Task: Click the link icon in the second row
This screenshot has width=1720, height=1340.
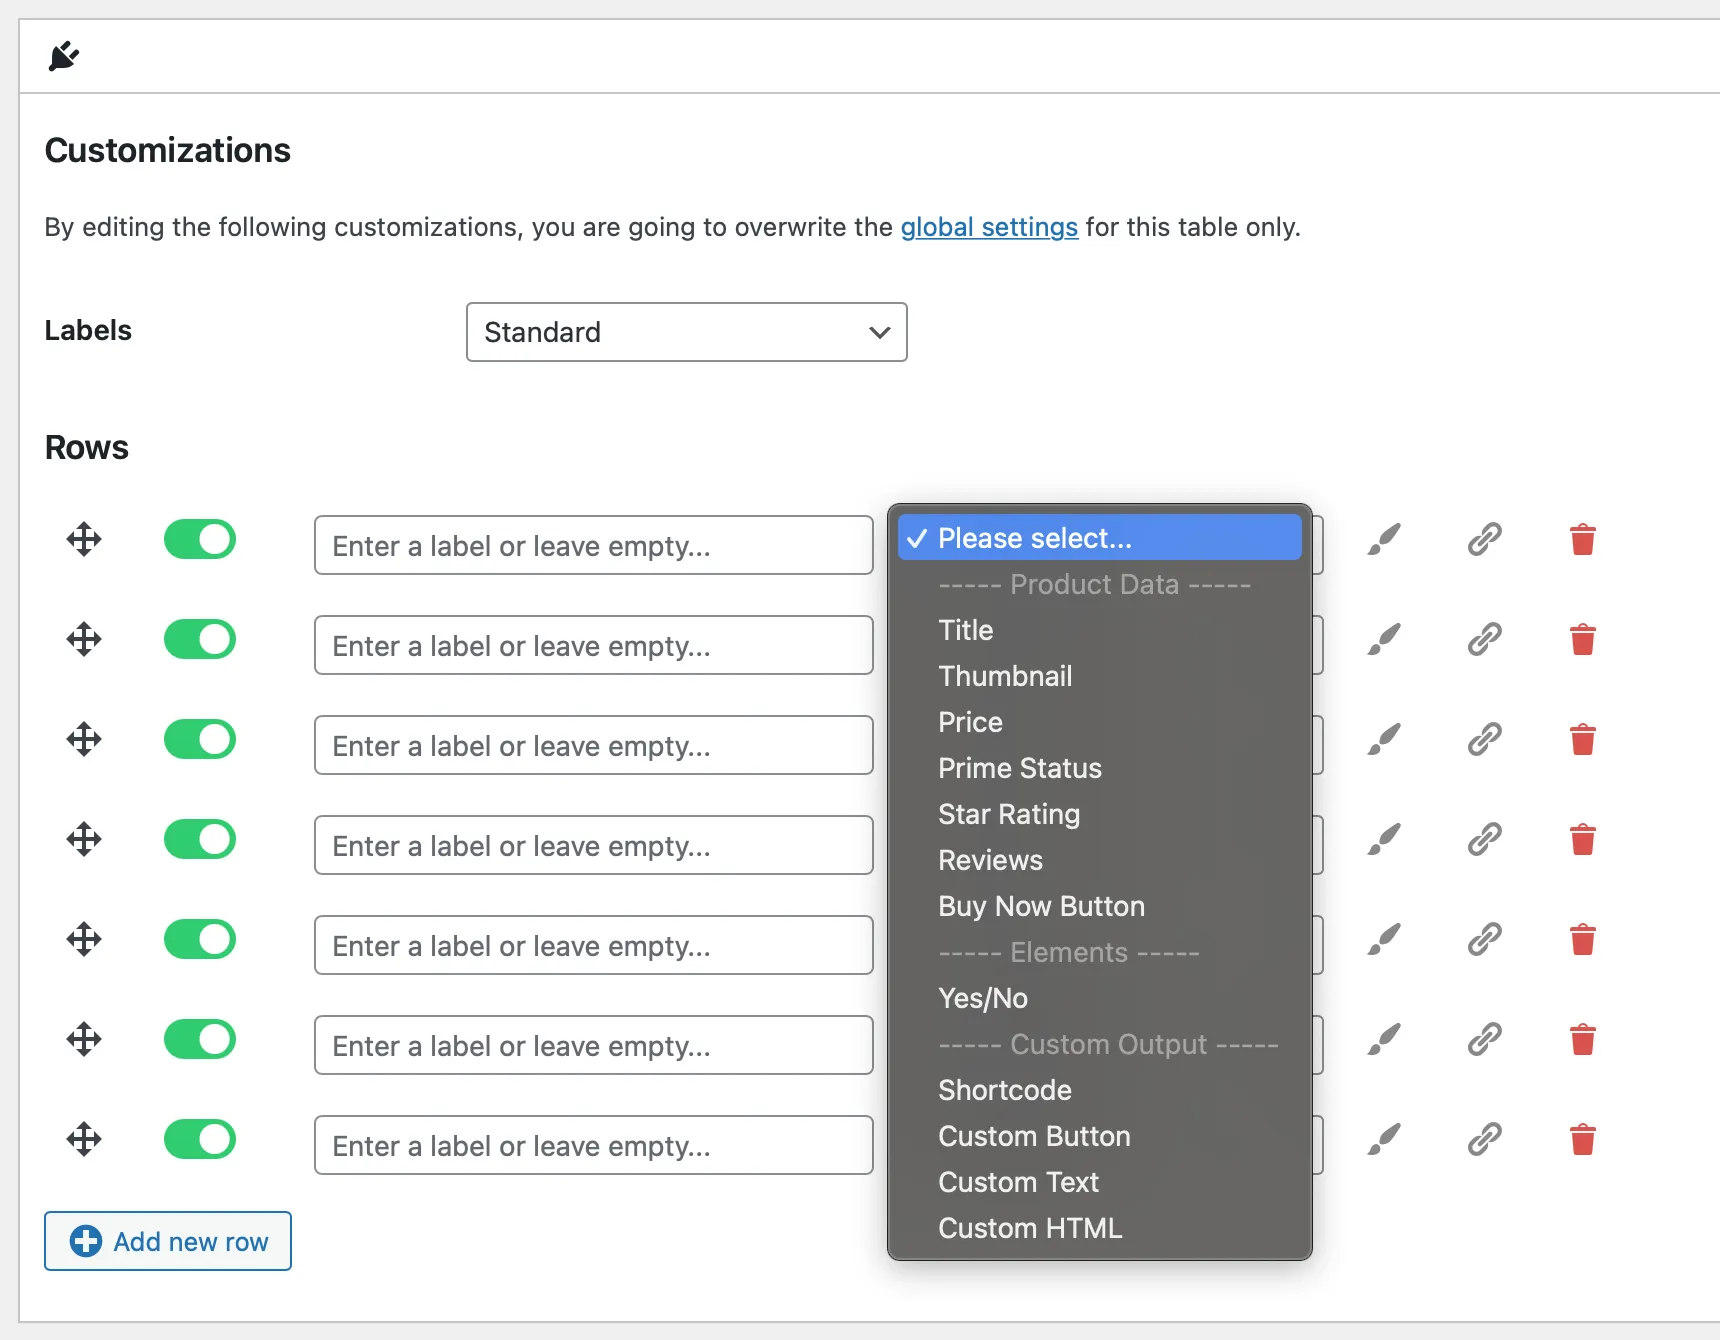Action: (x=1484, y=639)
